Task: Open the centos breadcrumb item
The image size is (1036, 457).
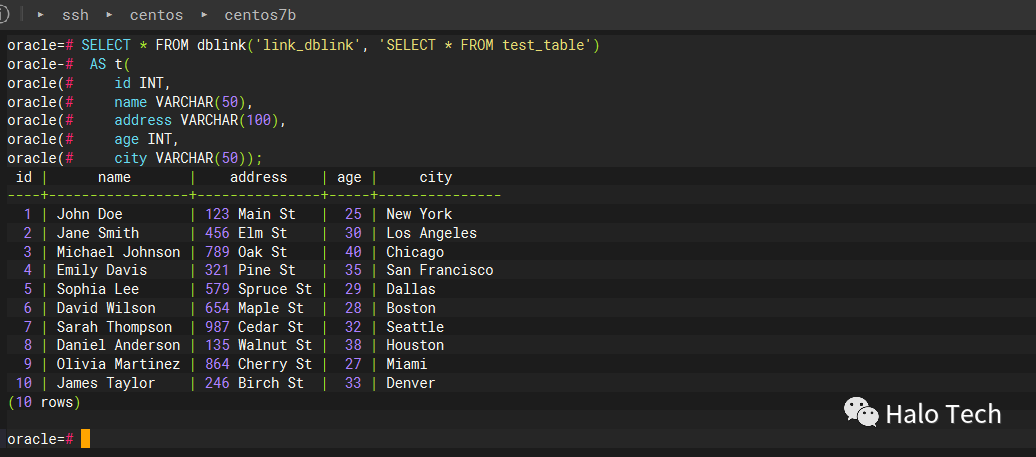Action: pos(156,15)
